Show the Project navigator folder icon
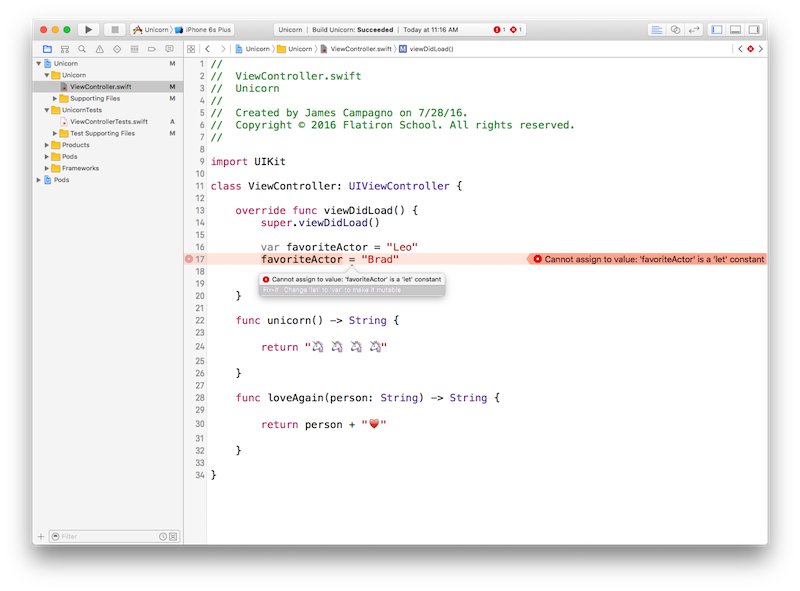This screenshot has height=591, width=800. tap(47, 49)
